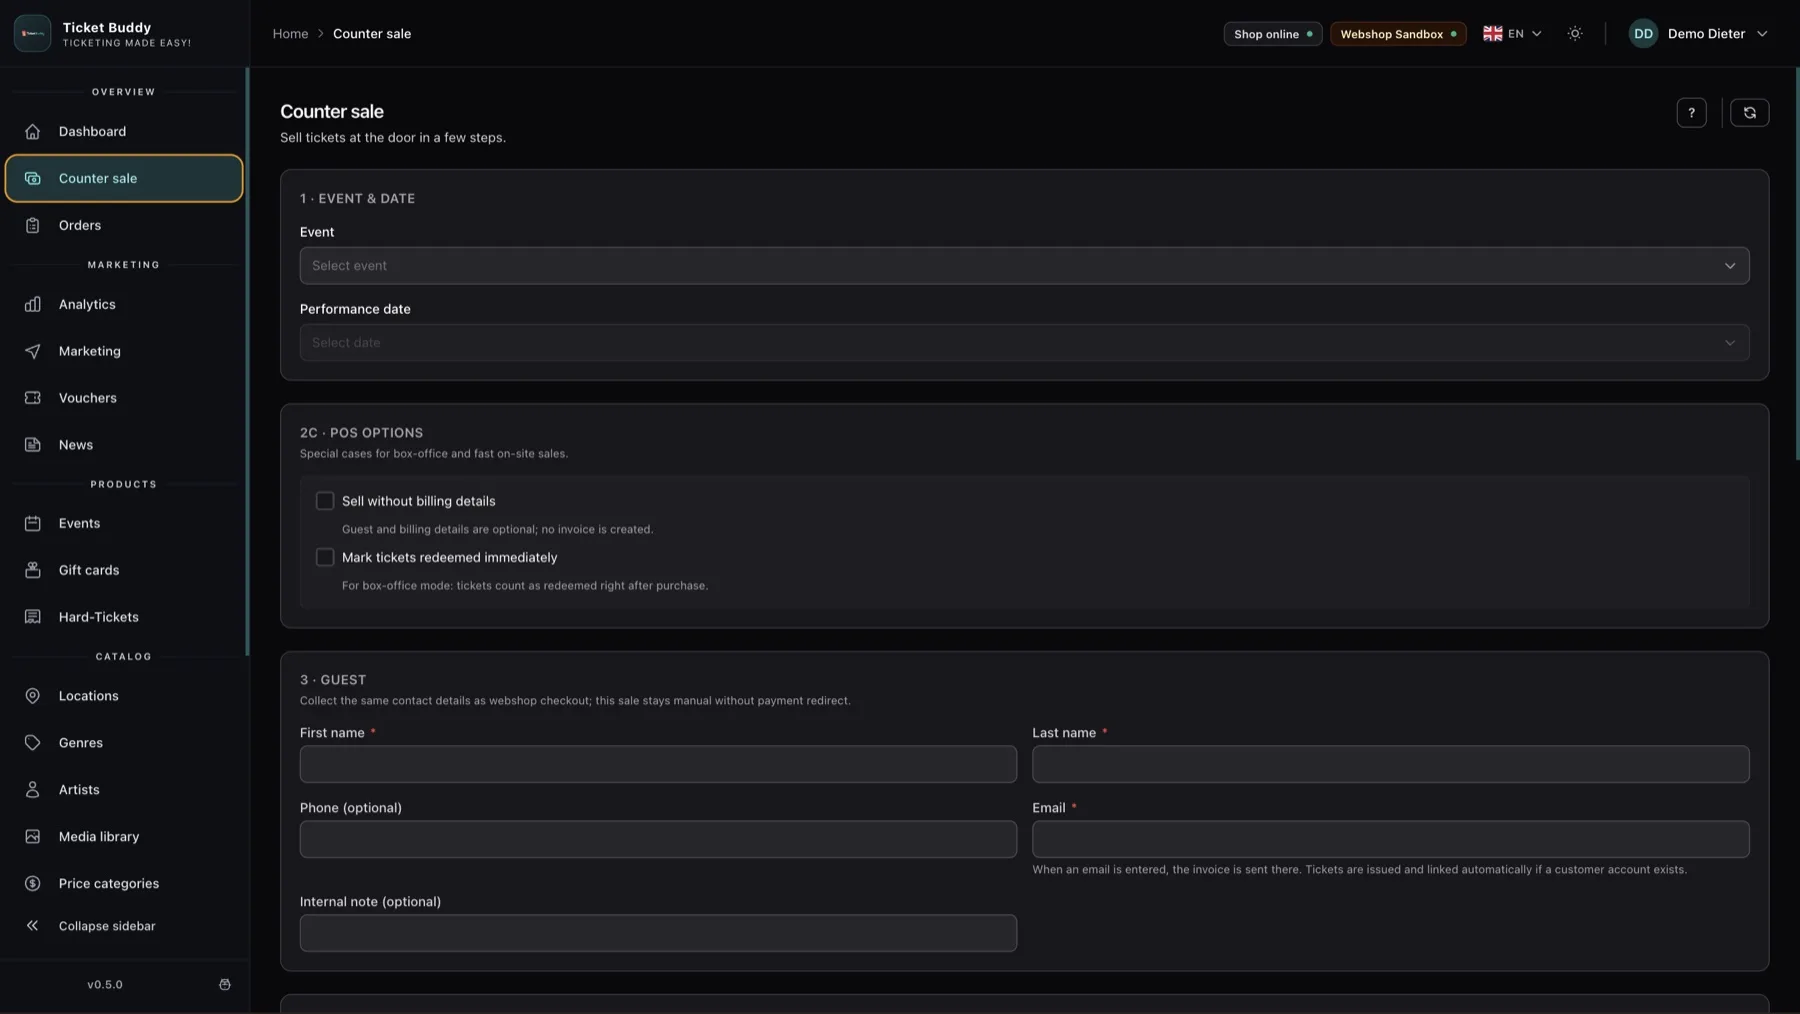The width and height of the screenshot is (1800, 1014).
Task: Open the Performance date dropdown
Action: pos(1024,343)
